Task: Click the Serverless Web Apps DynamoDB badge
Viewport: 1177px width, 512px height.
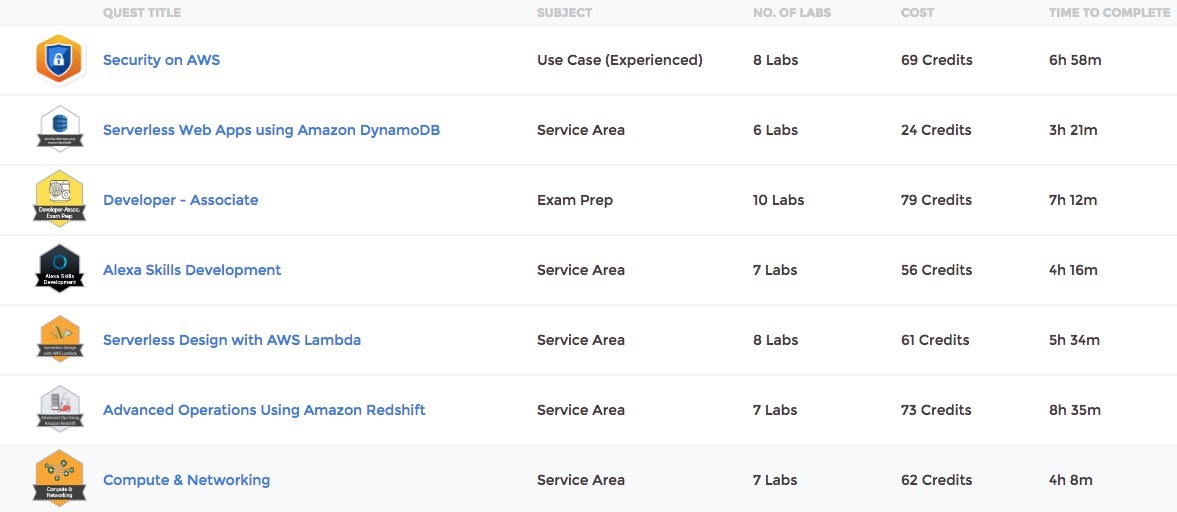Action: (59, 130)
